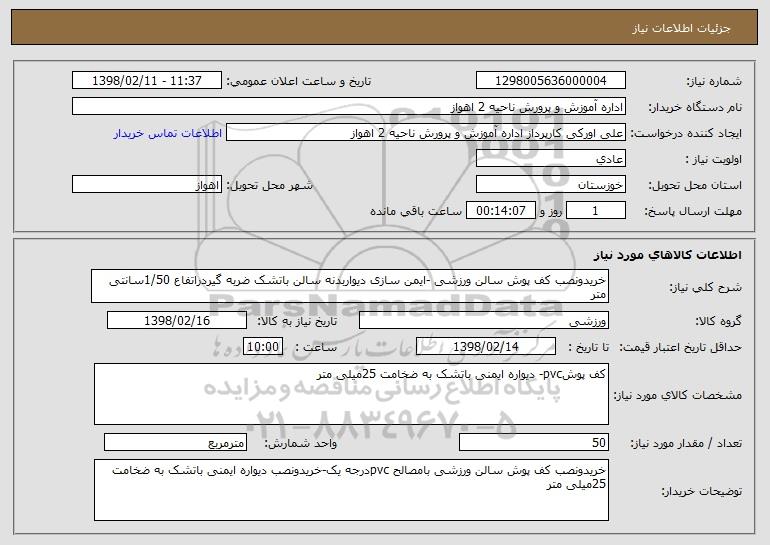
Task: Click the نام دستگاه خریدار label
Action: [x=695, y=107]
